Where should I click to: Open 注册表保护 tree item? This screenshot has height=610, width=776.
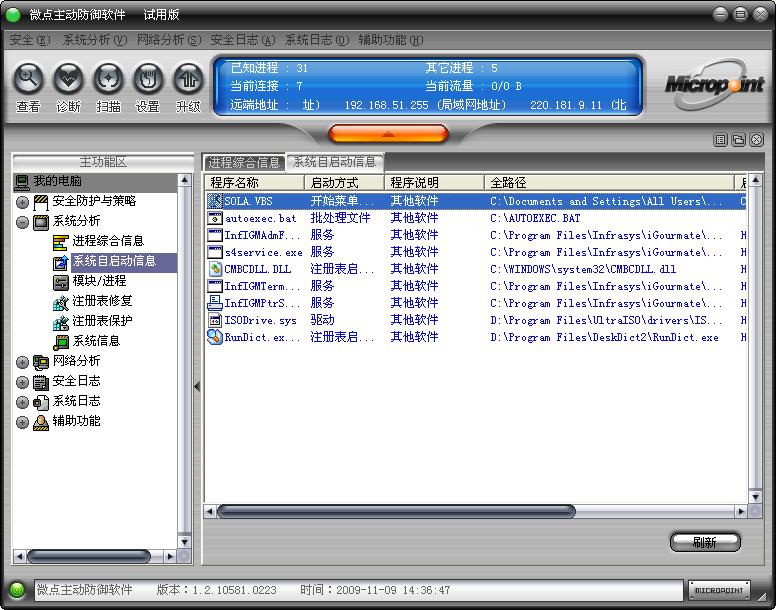pos(101,321)
